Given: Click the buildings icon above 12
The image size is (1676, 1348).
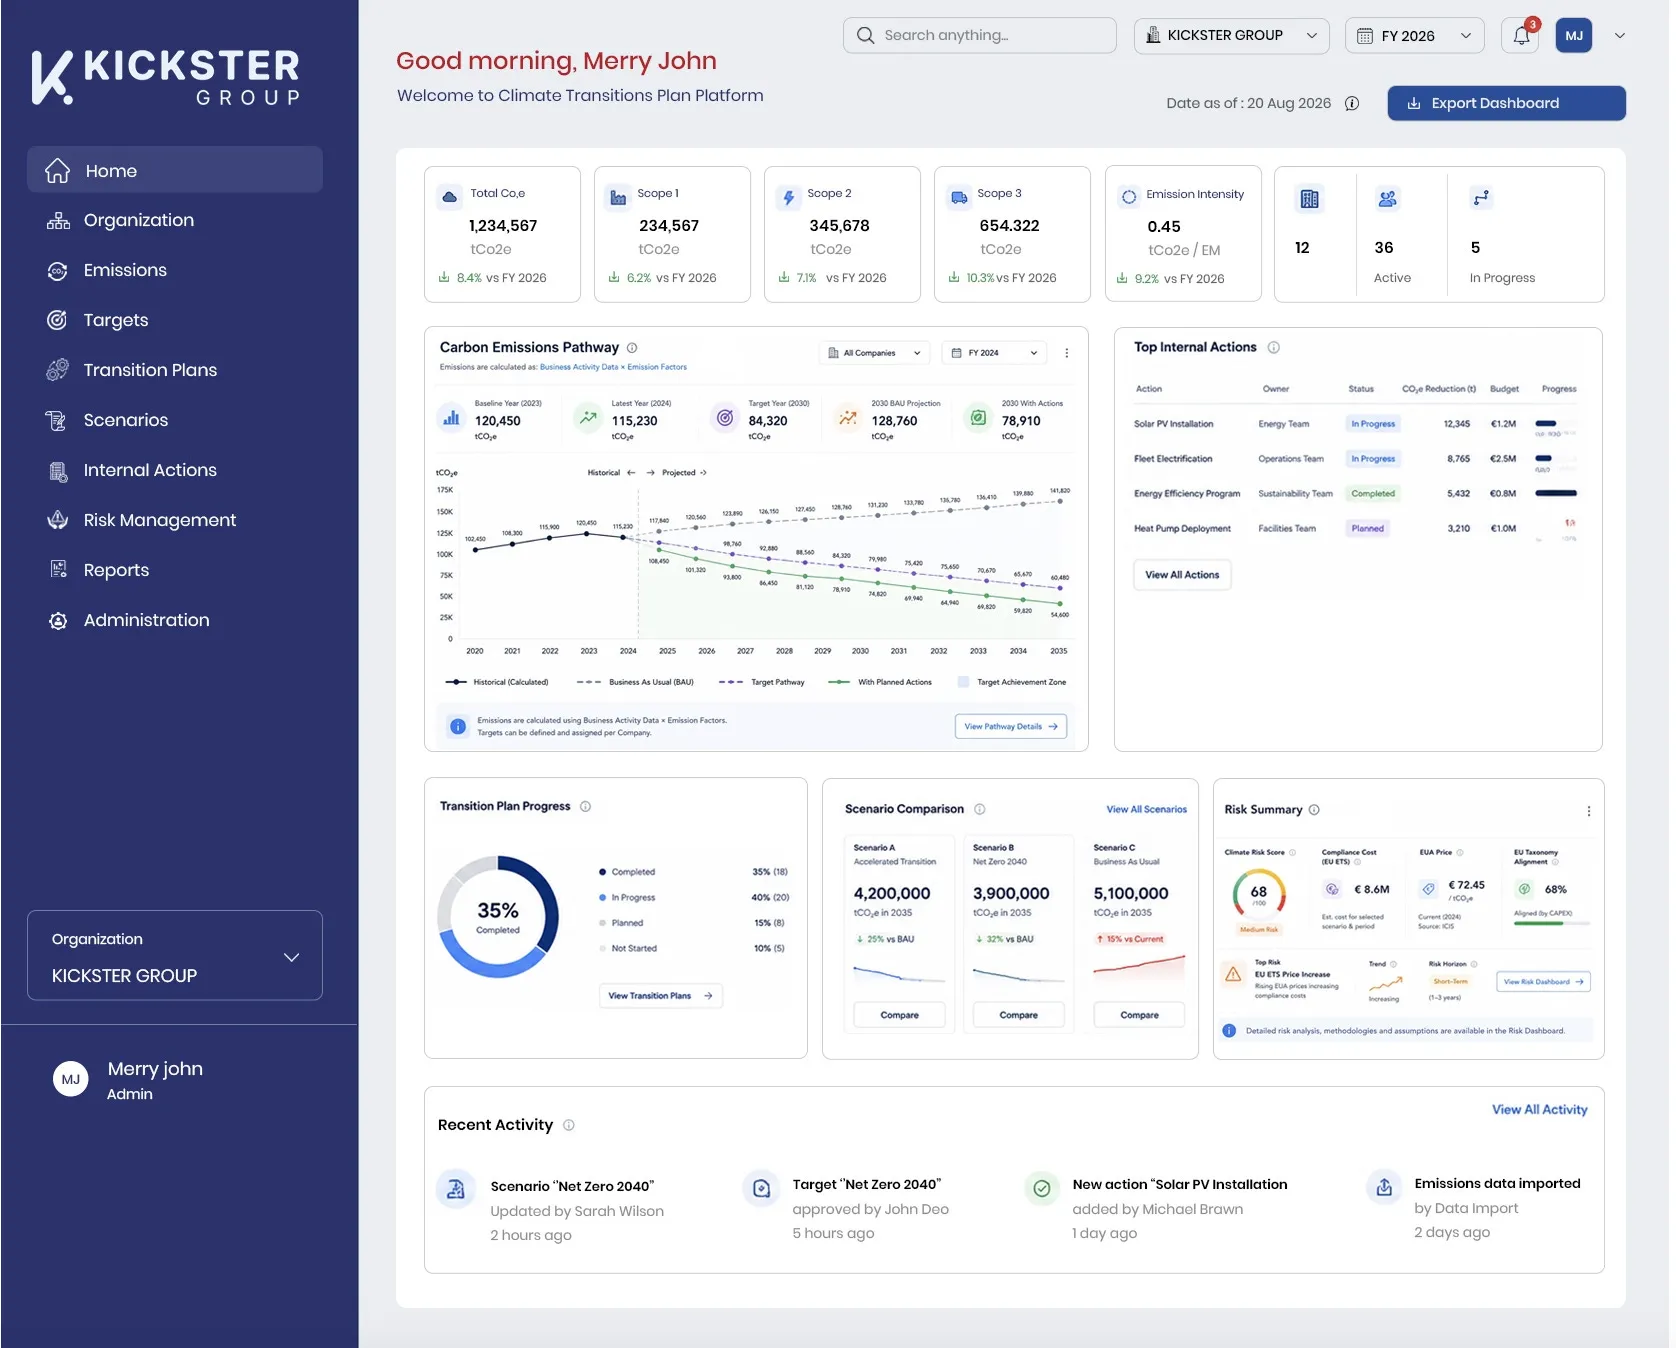Looking at the screenshot, I should pos(1309,199).
